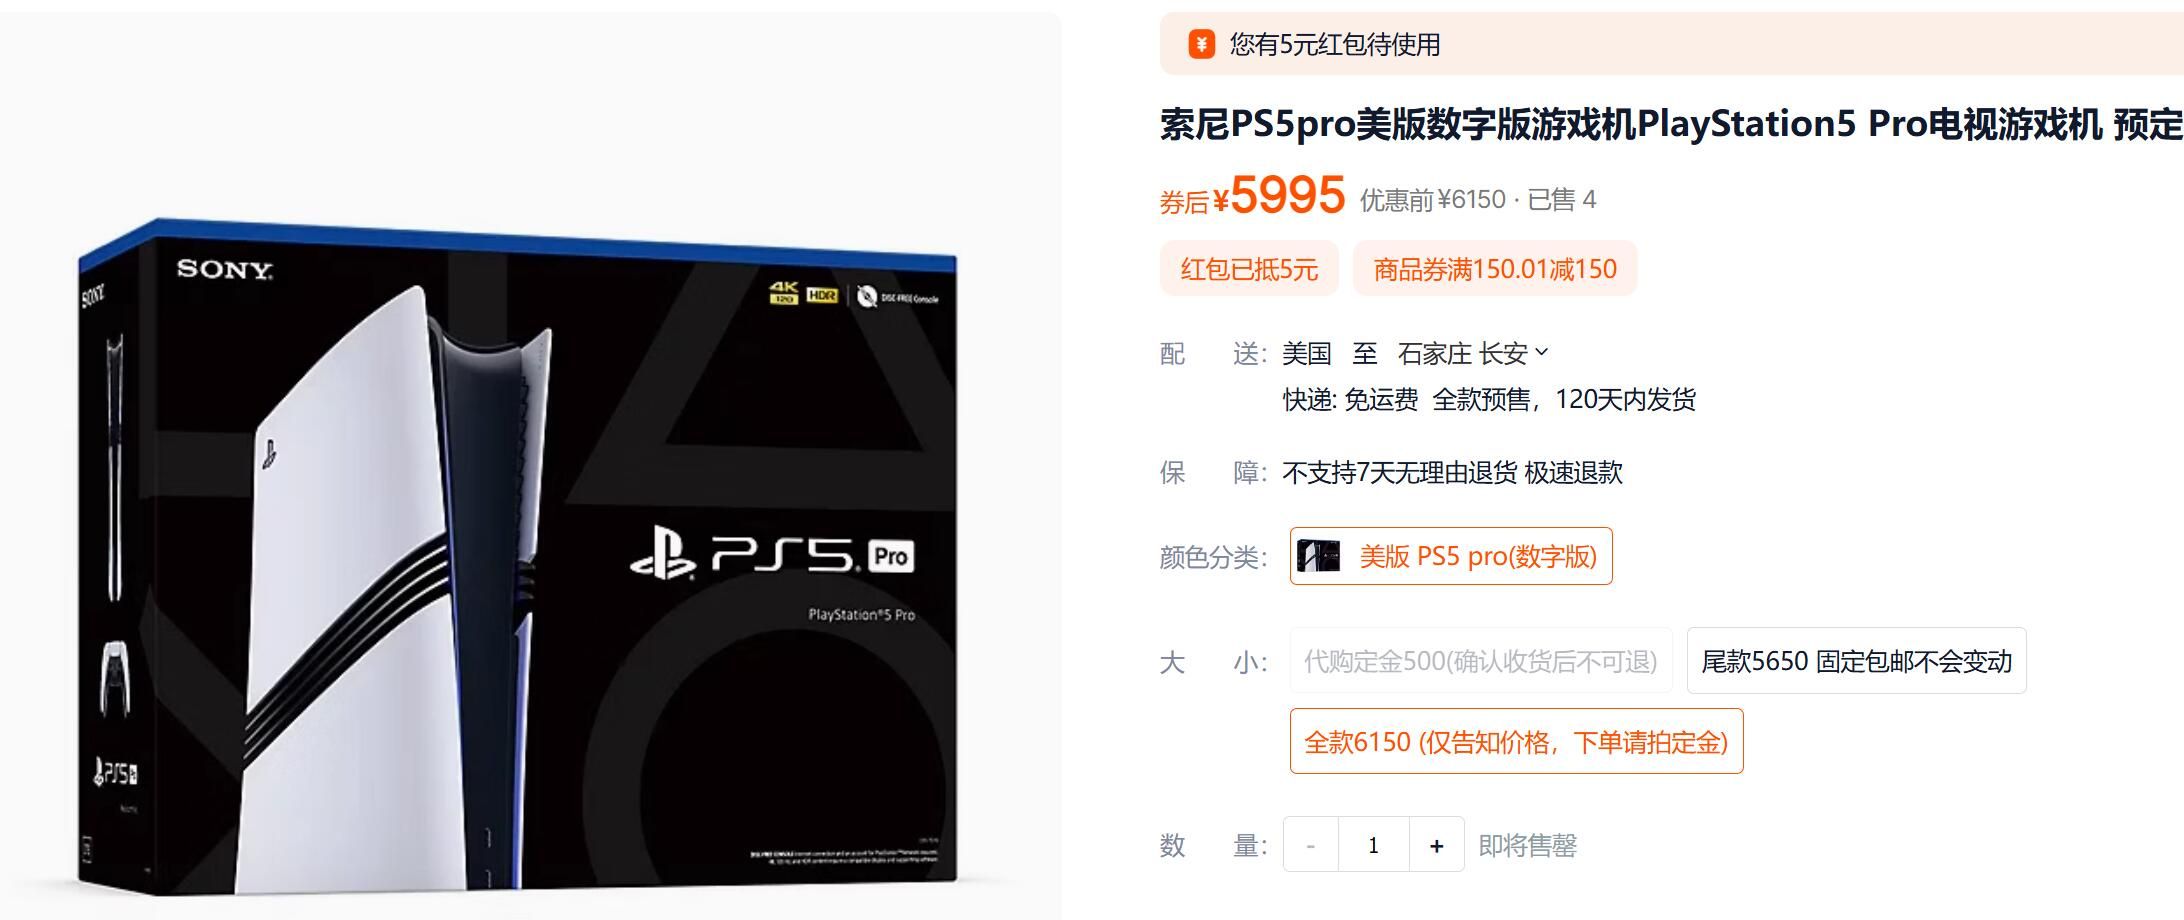Select the disabled 代购定金500 option
Image resolution: width=2184 pixels, height=920 pixels.
[1481, 661]
